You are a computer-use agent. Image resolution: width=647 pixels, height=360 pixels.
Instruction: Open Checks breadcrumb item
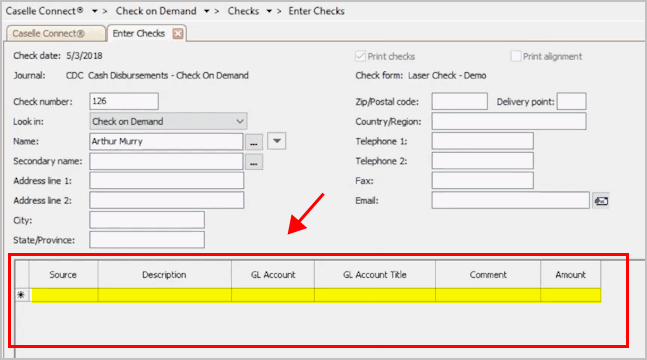(x=243, y=11)
